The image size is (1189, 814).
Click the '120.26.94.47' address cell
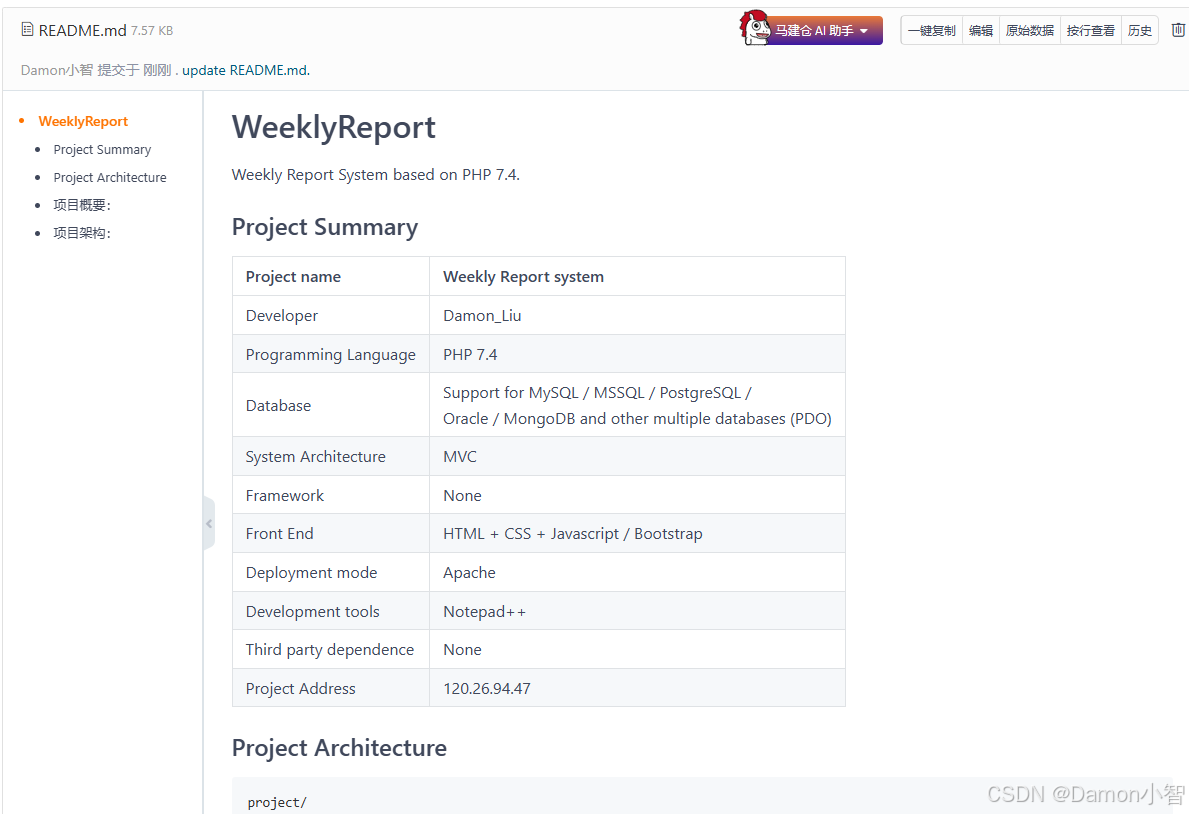(637, 688)
